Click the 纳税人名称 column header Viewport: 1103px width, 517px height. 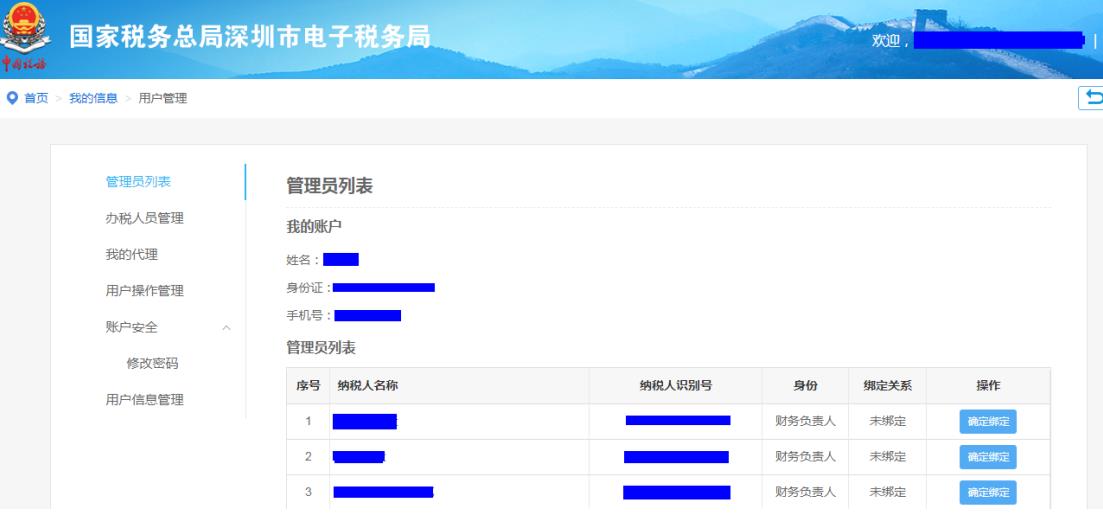coord(368,386)
